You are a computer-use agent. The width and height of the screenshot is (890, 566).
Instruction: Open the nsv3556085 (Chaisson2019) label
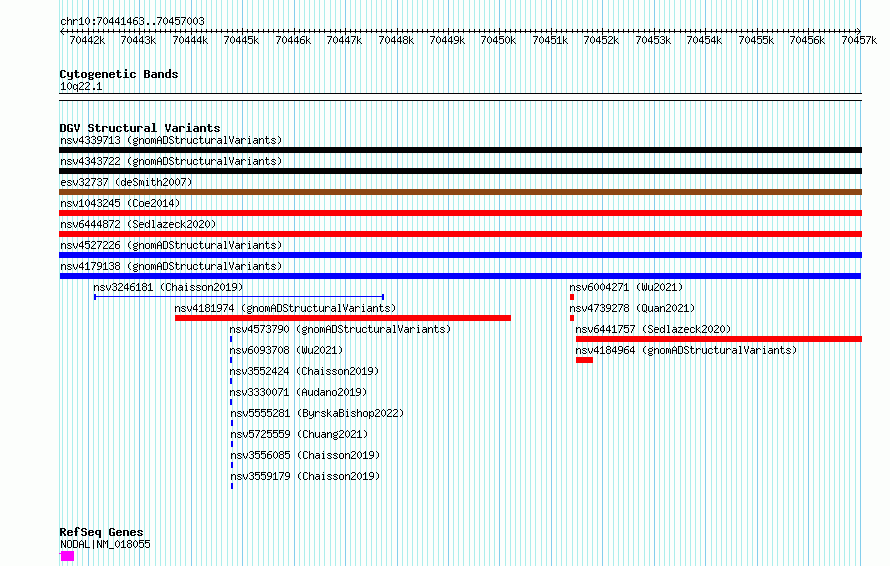point(305,455)
